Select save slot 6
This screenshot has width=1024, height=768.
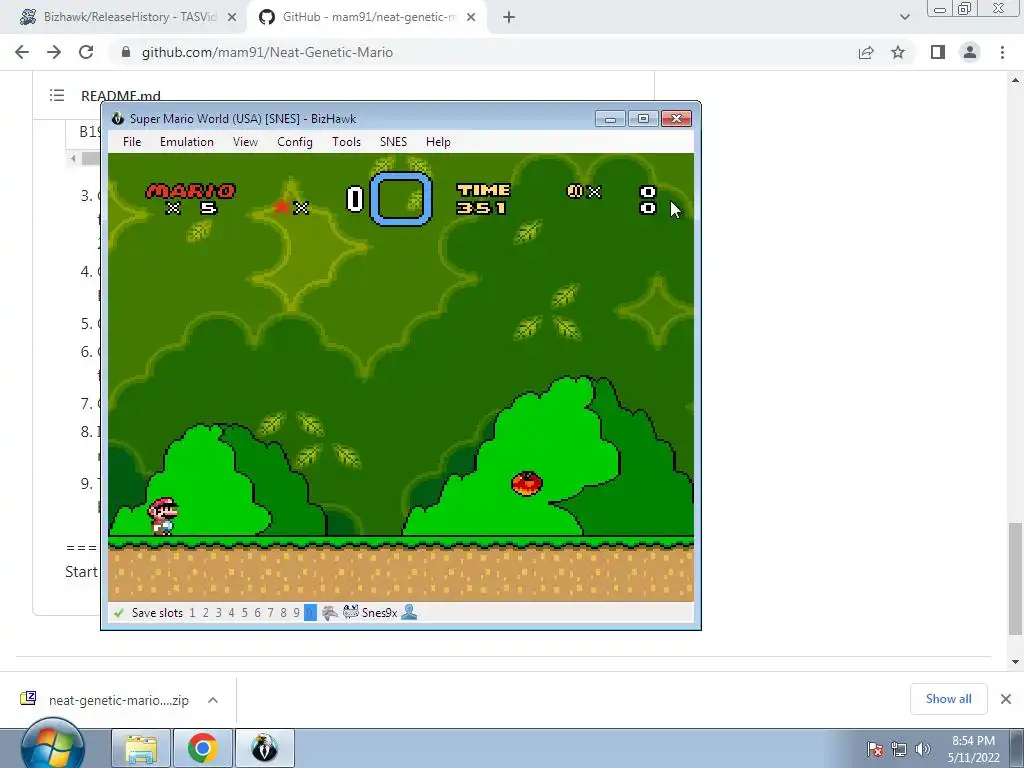click(x=257, y=613)
